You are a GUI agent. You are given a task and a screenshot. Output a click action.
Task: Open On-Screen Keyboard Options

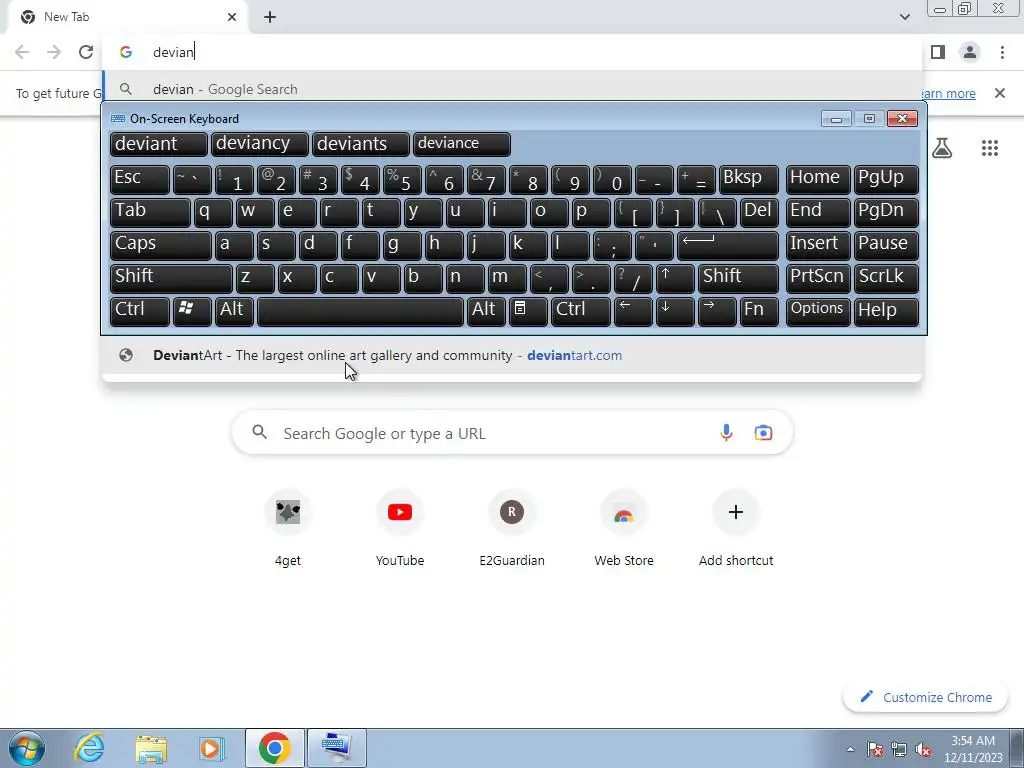[x=818, y=312]
